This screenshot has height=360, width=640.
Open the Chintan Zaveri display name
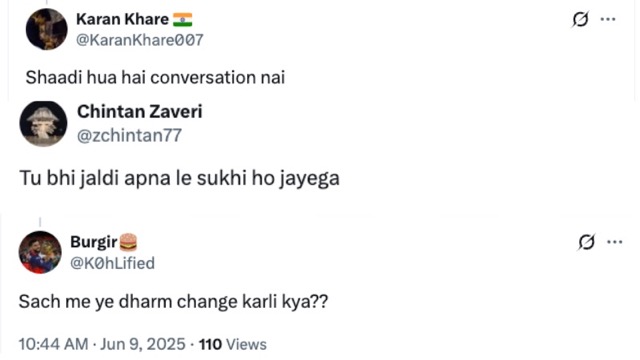point(140,111)
